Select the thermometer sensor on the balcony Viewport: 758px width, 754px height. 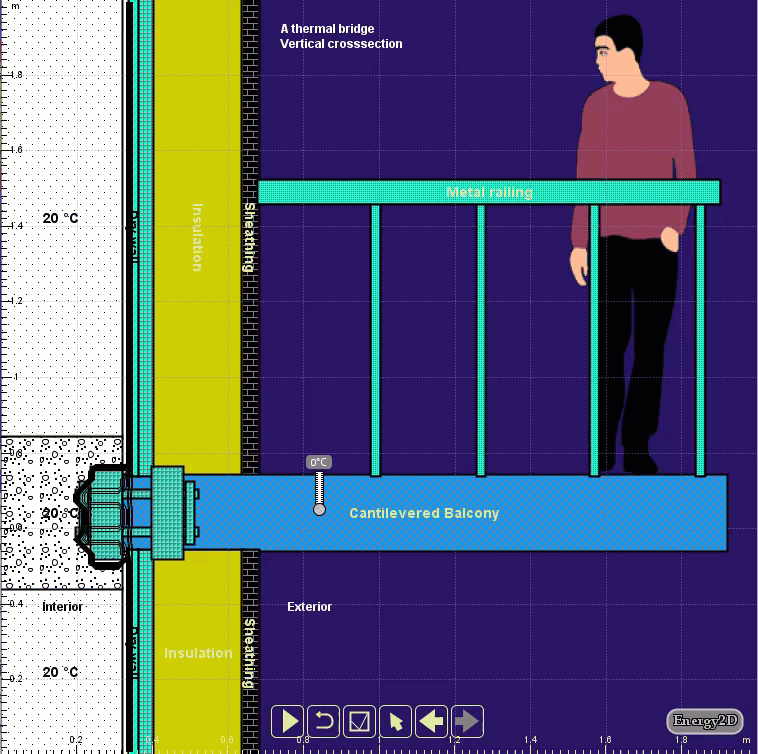point(319,494)
